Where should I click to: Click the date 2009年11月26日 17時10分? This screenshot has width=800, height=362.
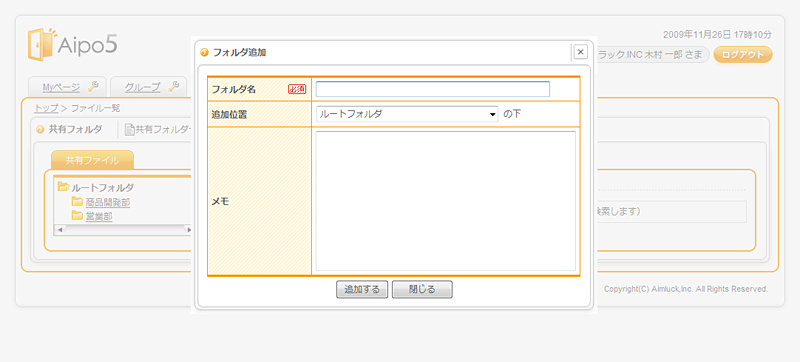717,35
